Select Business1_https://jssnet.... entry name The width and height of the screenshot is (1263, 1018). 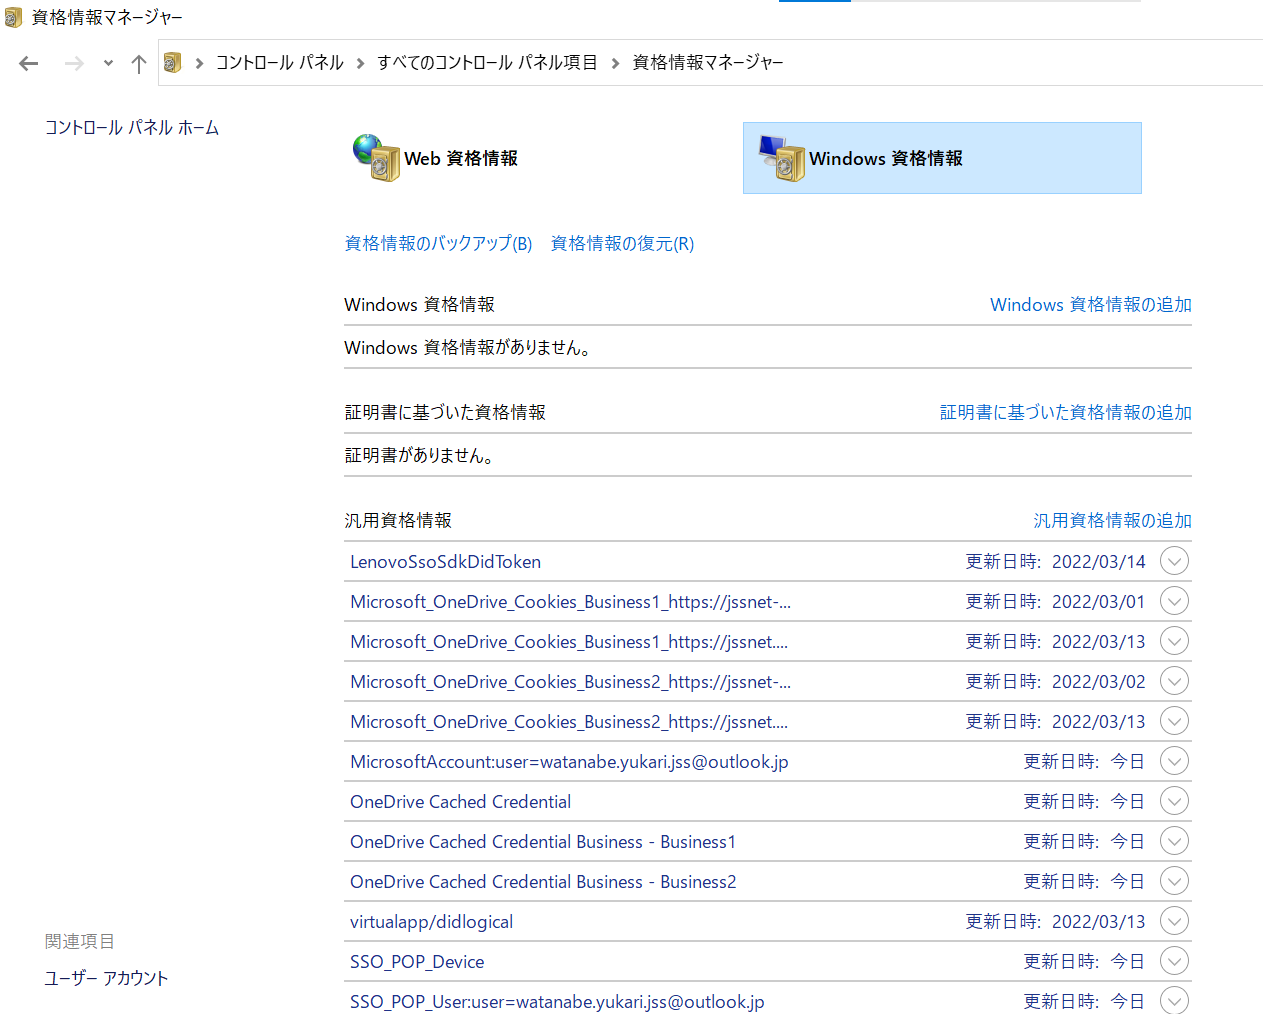[569, 642]
